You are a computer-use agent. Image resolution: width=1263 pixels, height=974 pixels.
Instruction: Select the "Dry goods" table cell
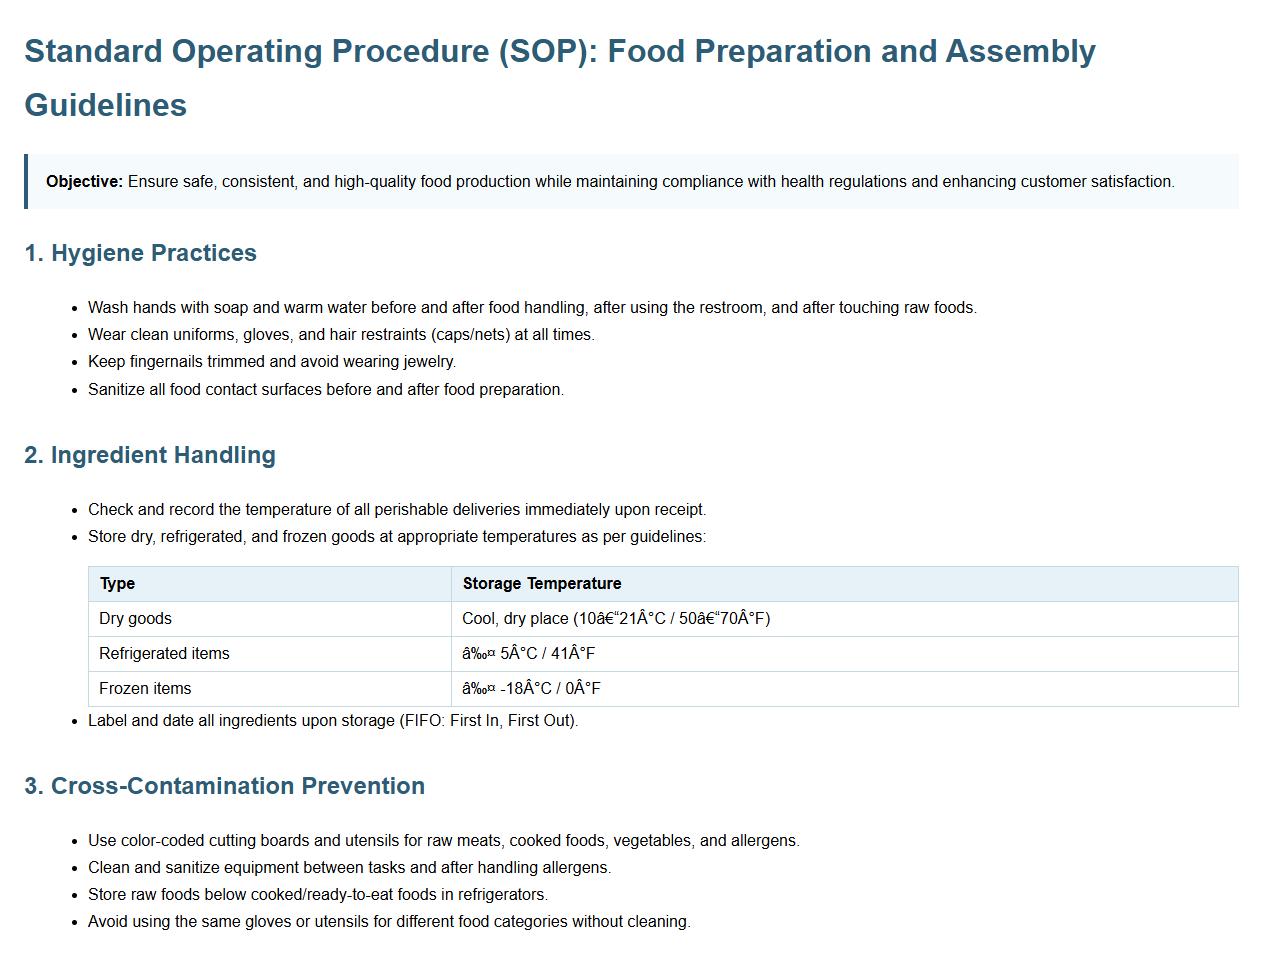(135, 619)
